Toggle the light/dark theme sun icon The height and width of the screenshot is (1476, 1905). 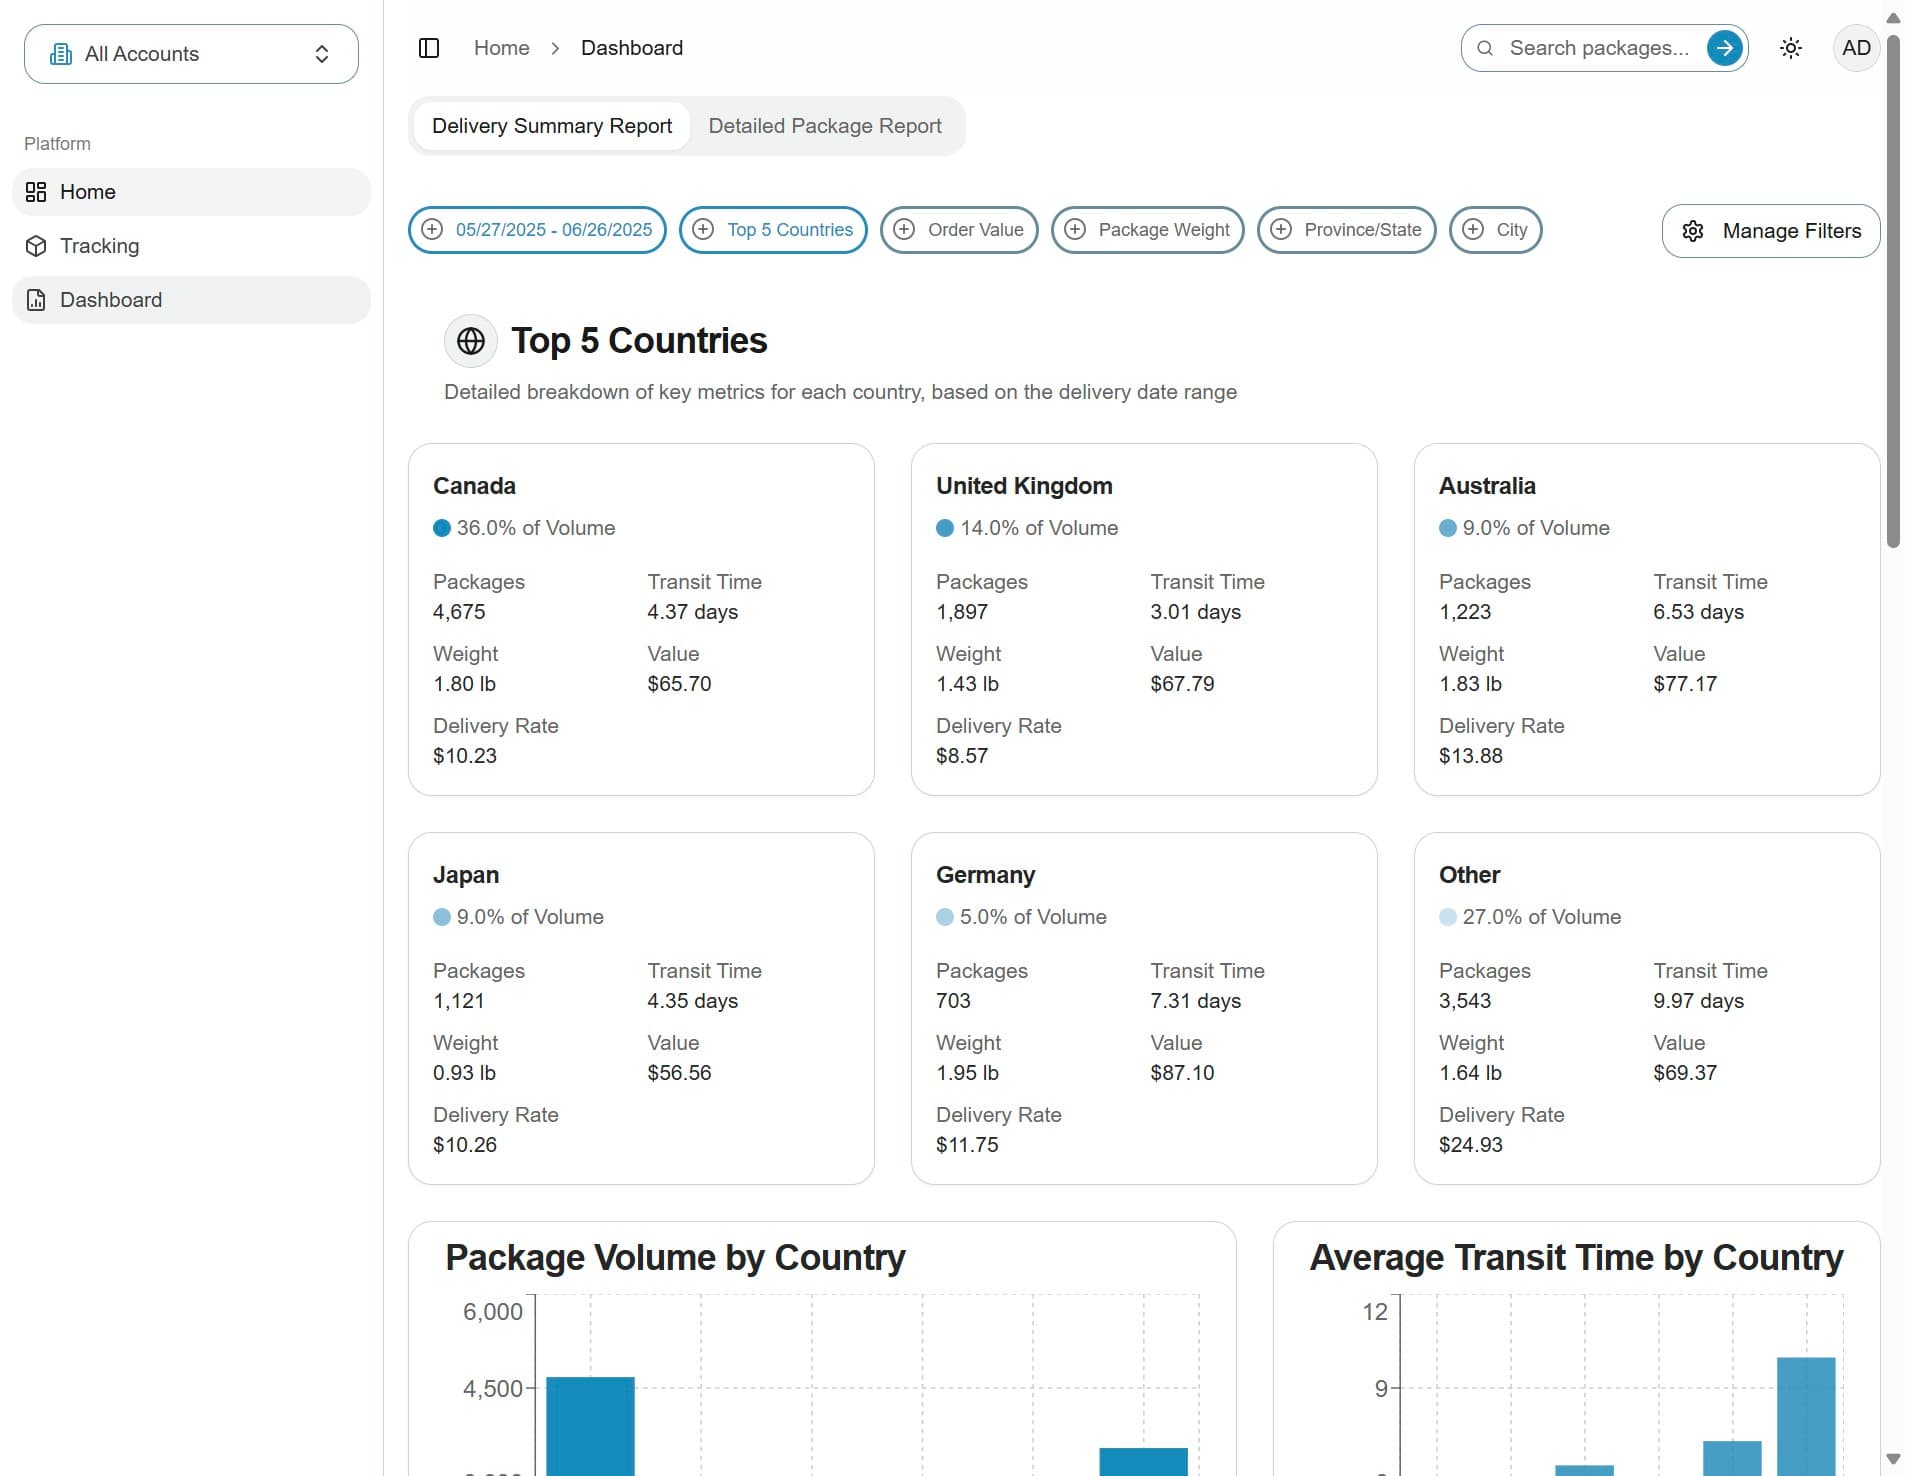click(x=1791, y=48)
